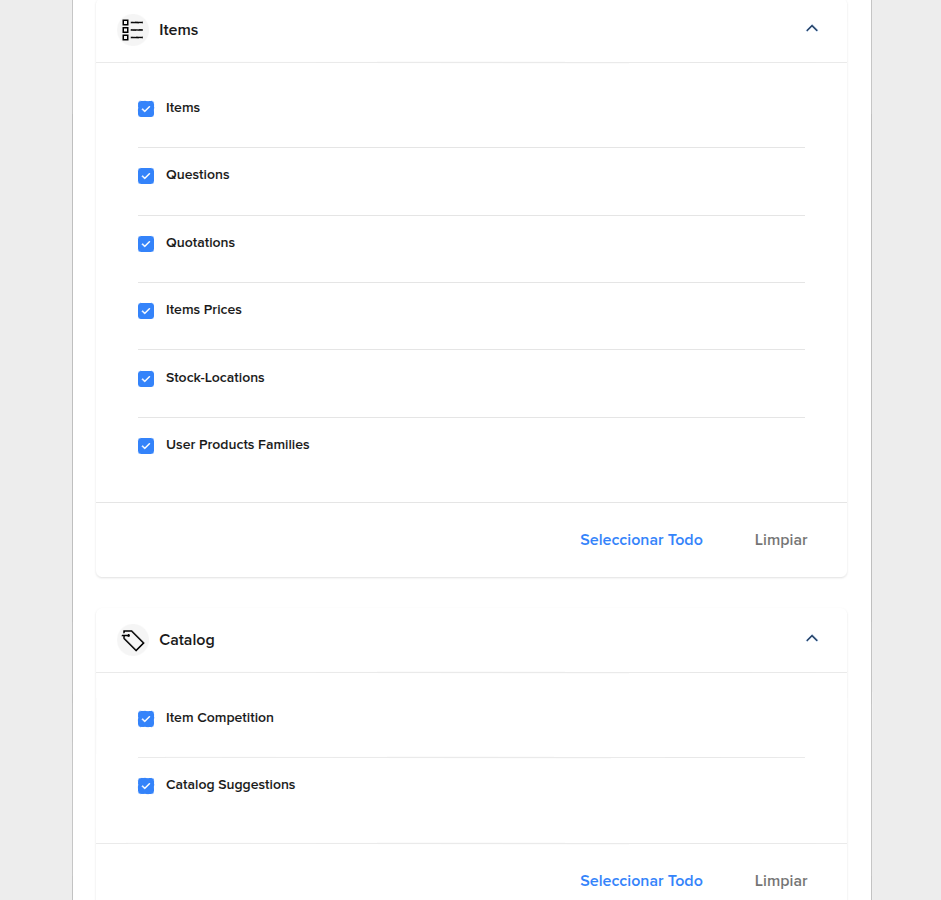Image resolution: width=941 pixels, height=900 pixels.
Task: Click the 'Catalog' section header title
Action: tap(187, 640)
